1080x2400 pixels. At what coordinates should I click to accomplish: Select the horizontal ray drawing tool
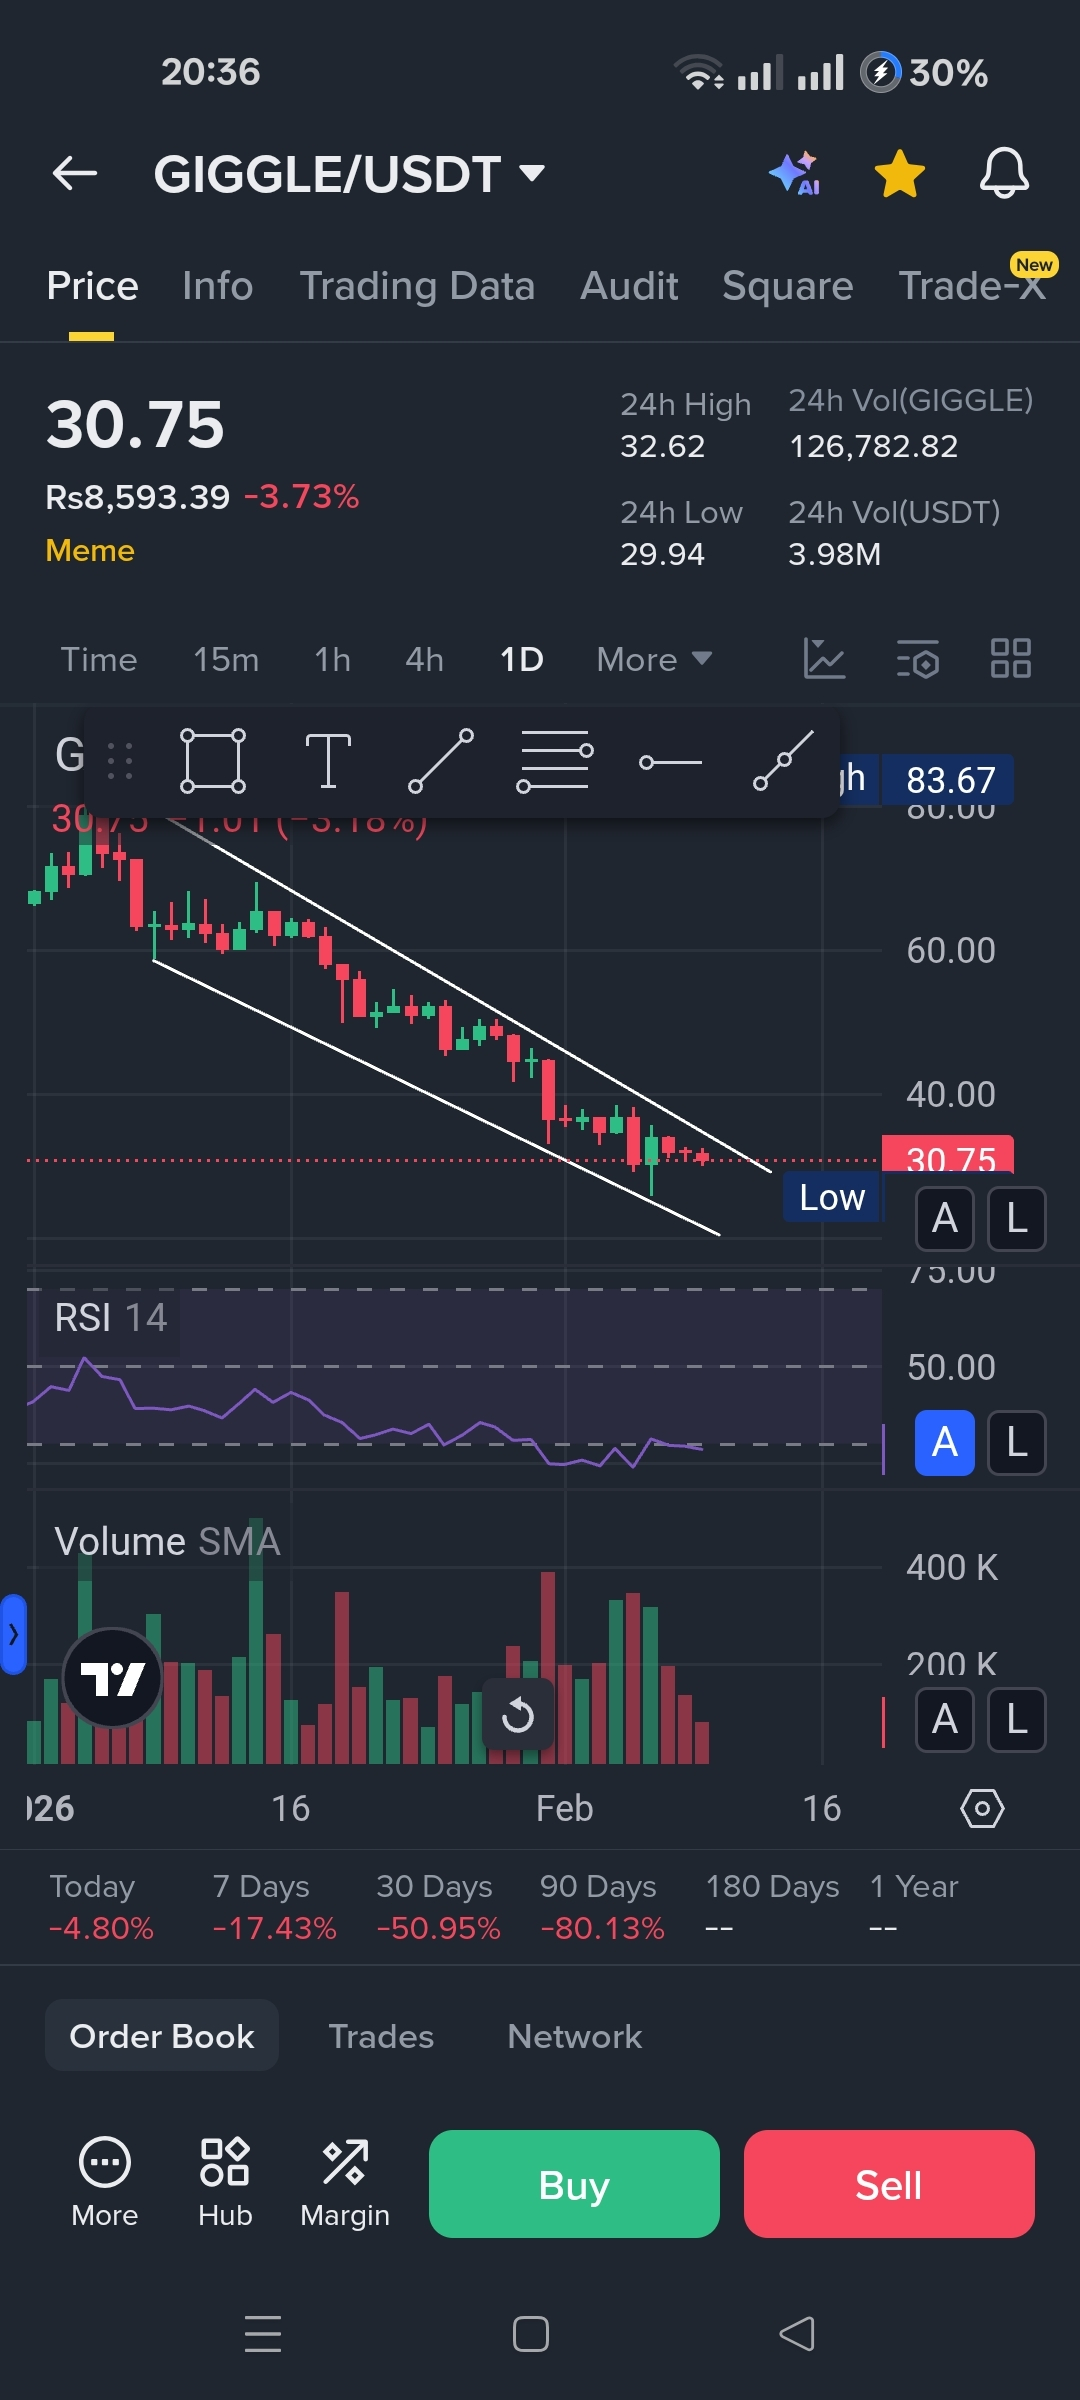click(670, 762)
